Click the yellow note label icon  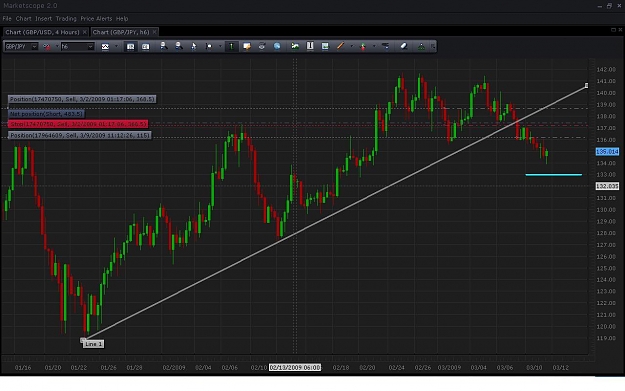247,46
